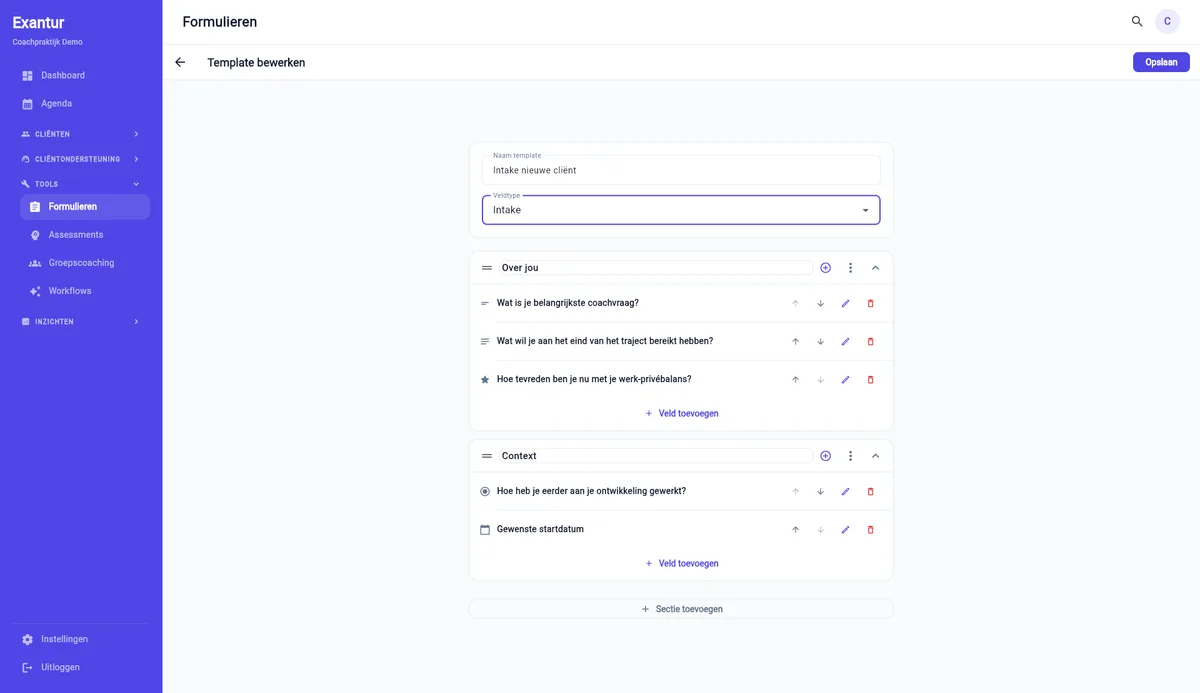This screenshot has height=693, width=1200.
Task: Edit the "Hoe heb je eerder" question
Action: point(845,492)
